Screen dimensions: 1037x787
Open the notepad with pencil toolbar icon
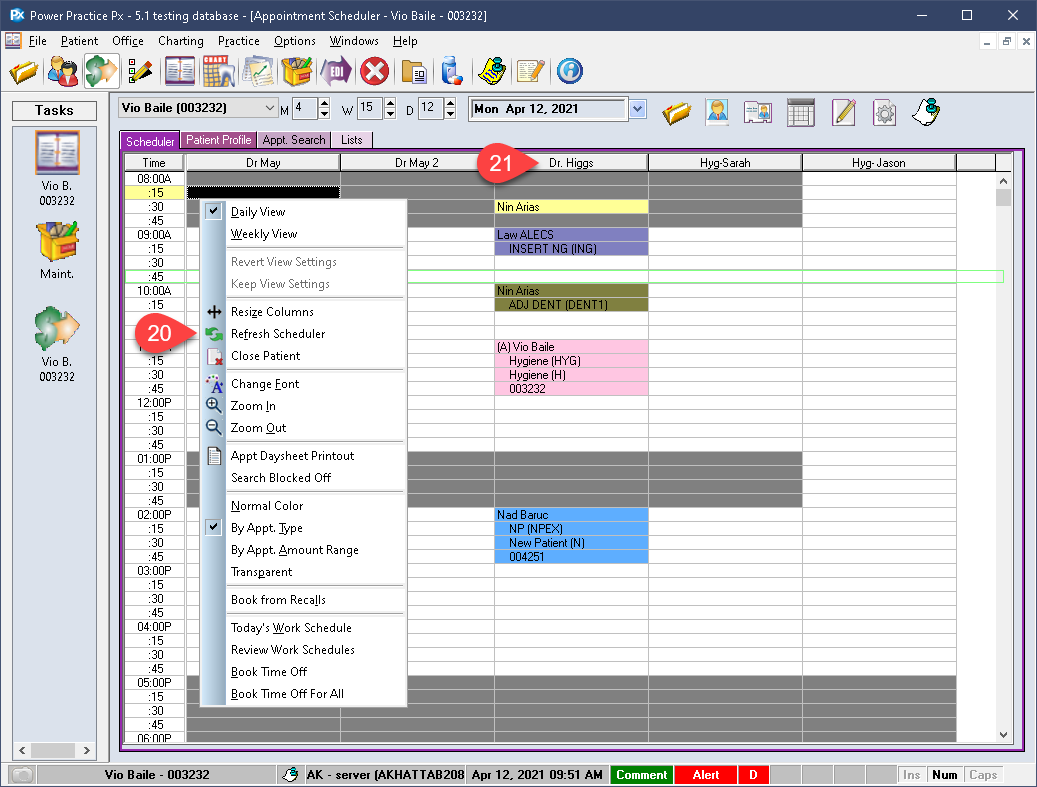click(530, 71)
